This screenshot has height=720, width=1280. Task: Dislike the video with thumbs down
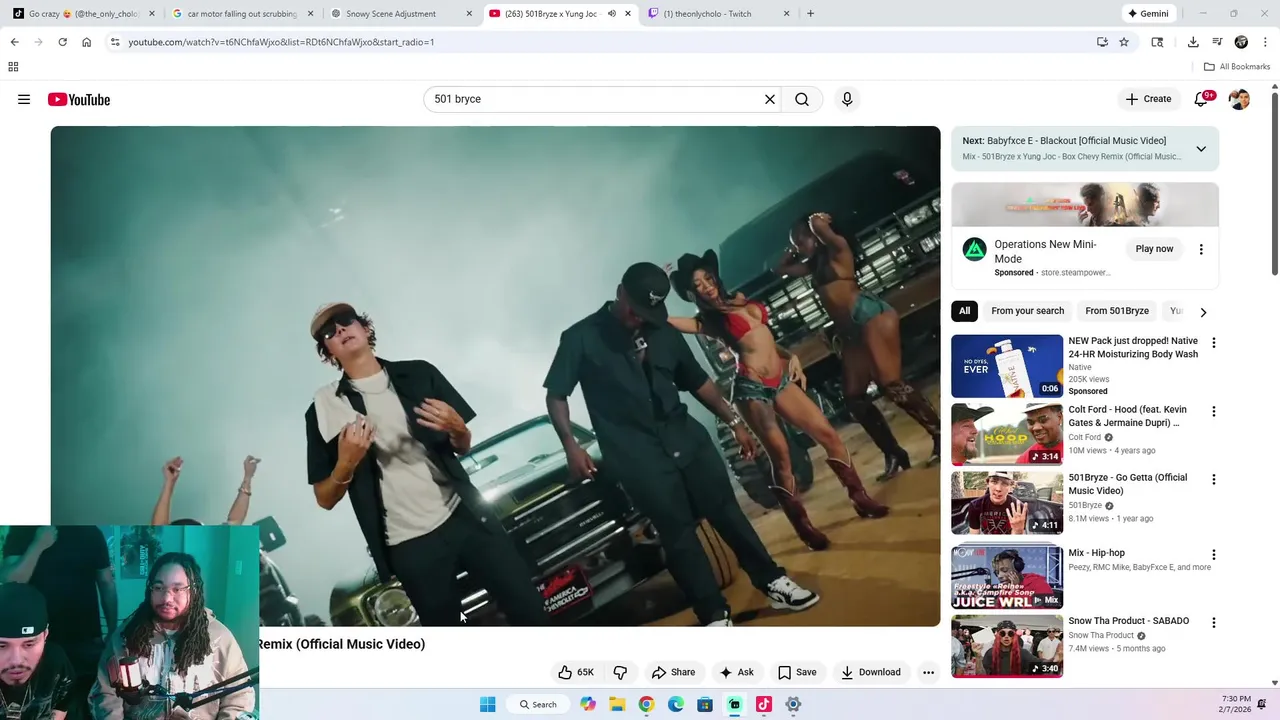[620, 672]
